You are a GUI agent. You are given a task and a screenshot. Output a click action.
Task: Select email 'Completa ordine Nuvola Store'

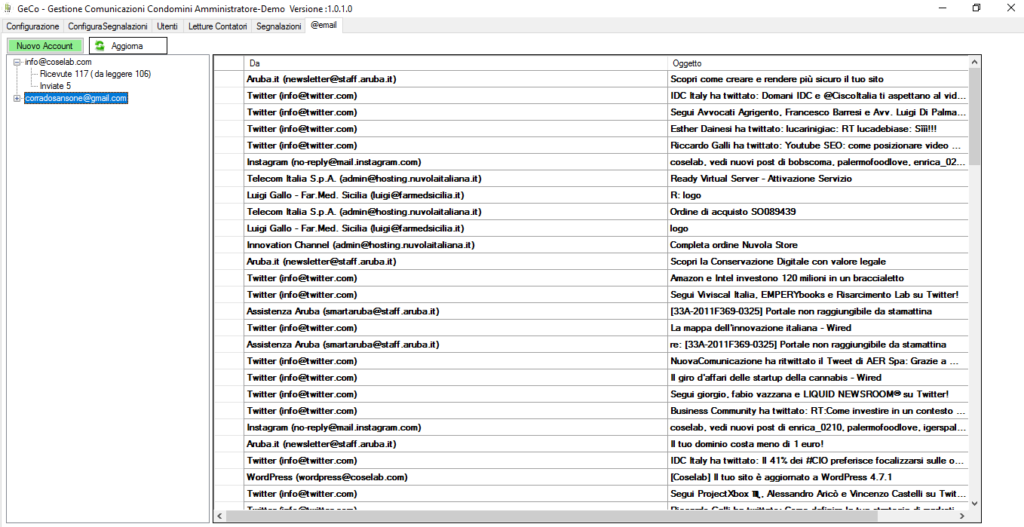tap(818, 245)
